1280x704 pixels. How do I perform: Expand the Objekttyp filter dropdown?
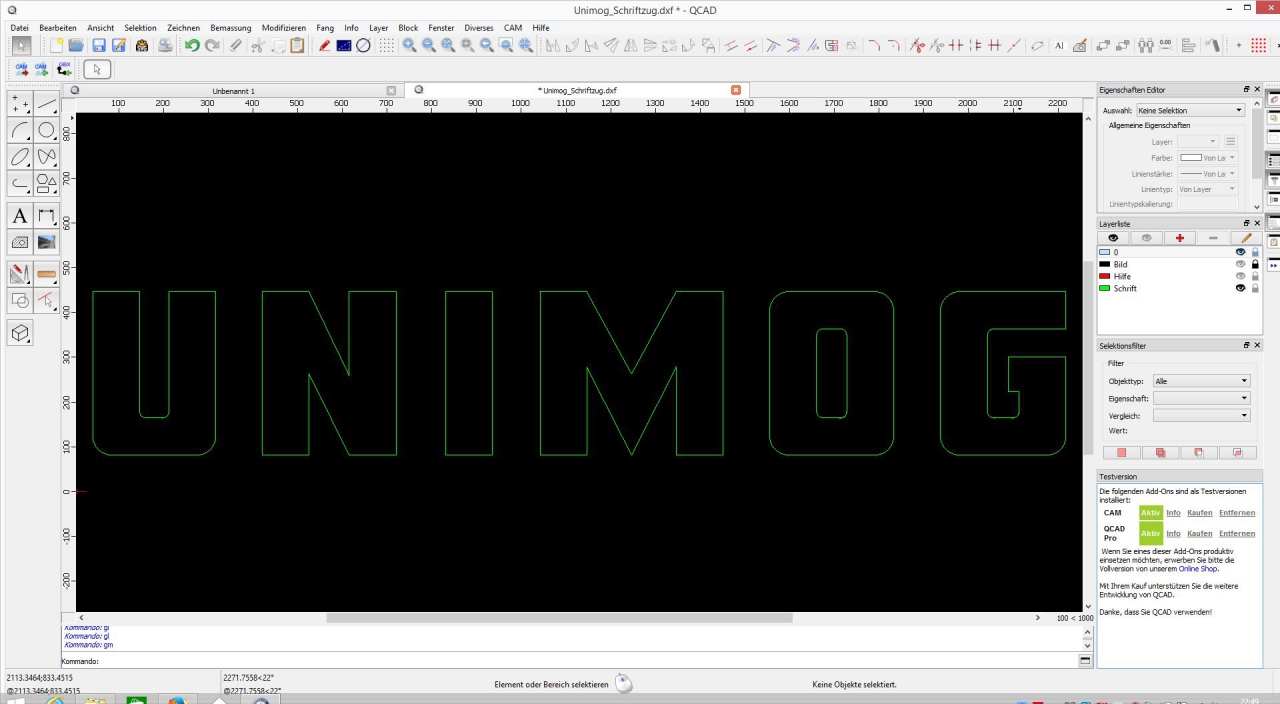pos(1201,381)
